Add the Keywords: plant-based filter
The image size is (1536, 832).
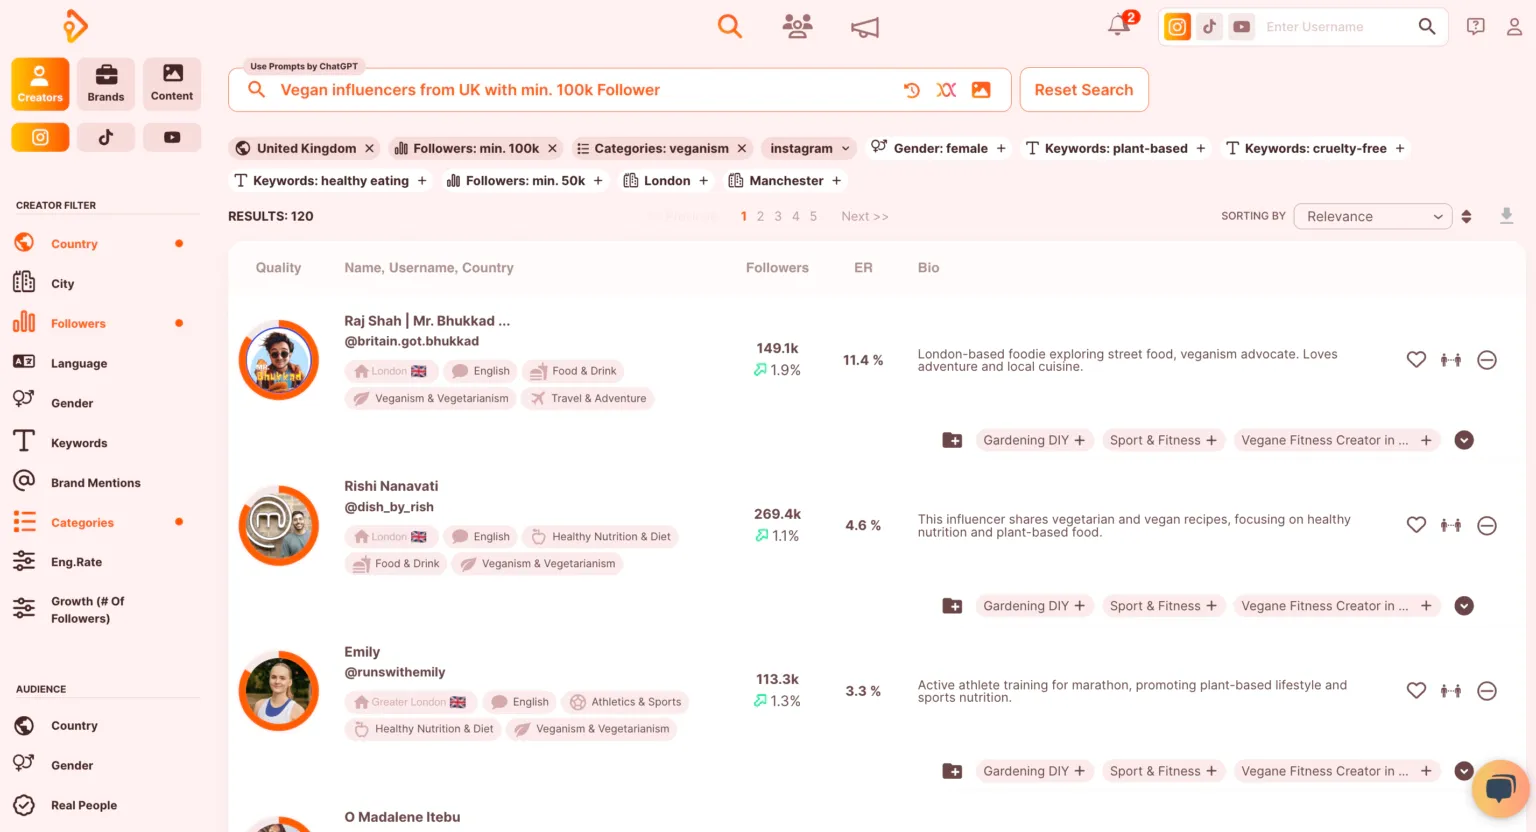[1201, 148]
